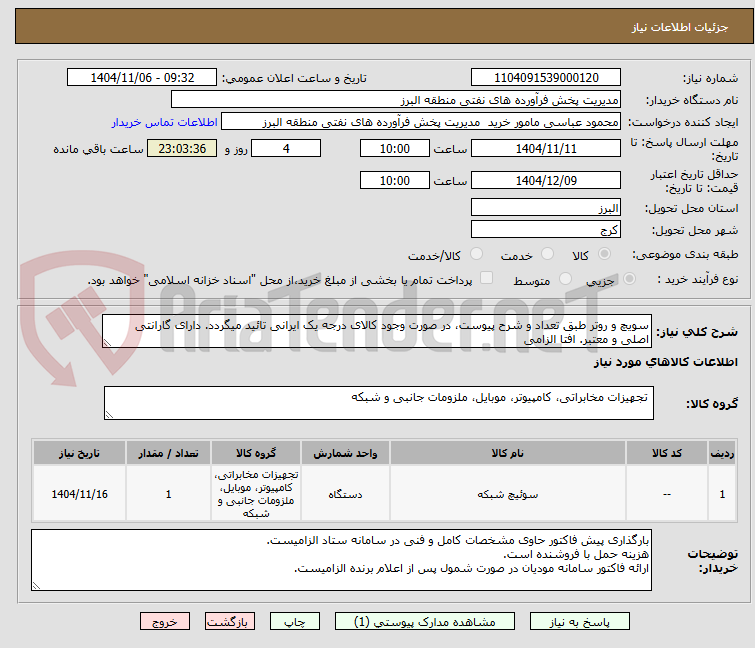Click the response deadline time 10:00 field
This screenshot has width=755, height=648.
click(x=395, y=148)
